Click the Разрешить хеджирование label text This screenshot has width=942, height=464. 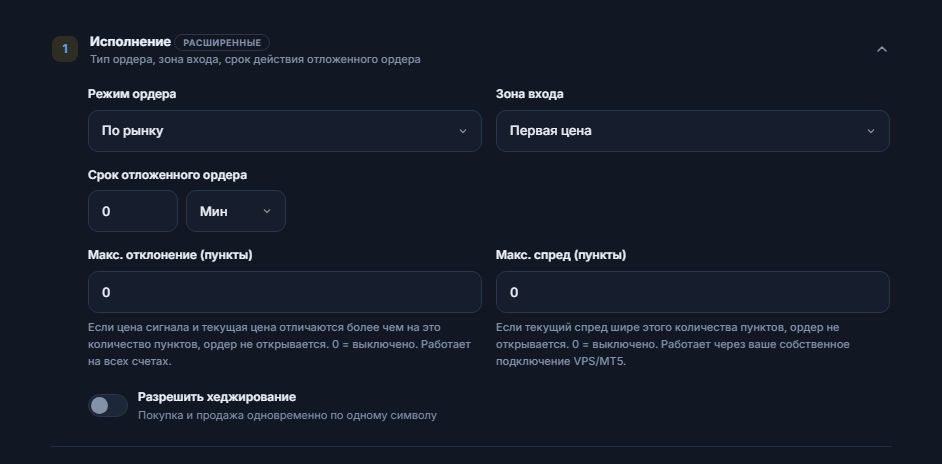coord(217,397)
